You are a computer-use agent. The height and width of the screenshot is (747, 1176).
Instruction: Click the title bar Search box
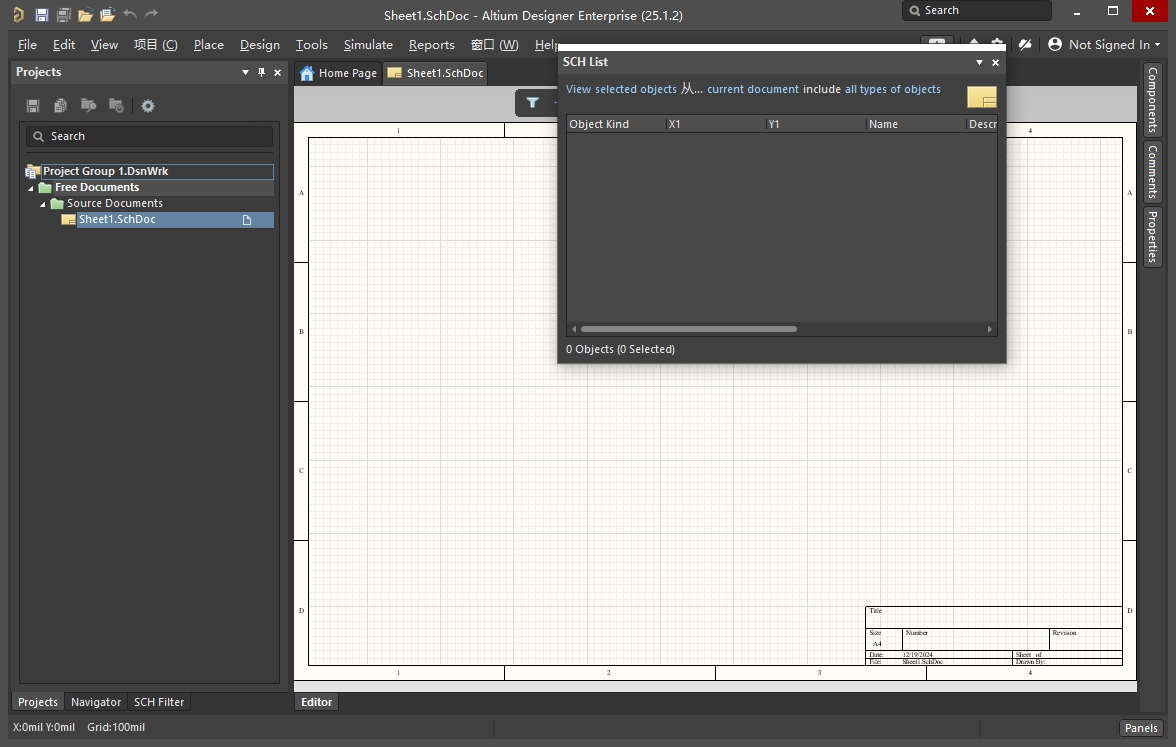[x=976, y=10]
